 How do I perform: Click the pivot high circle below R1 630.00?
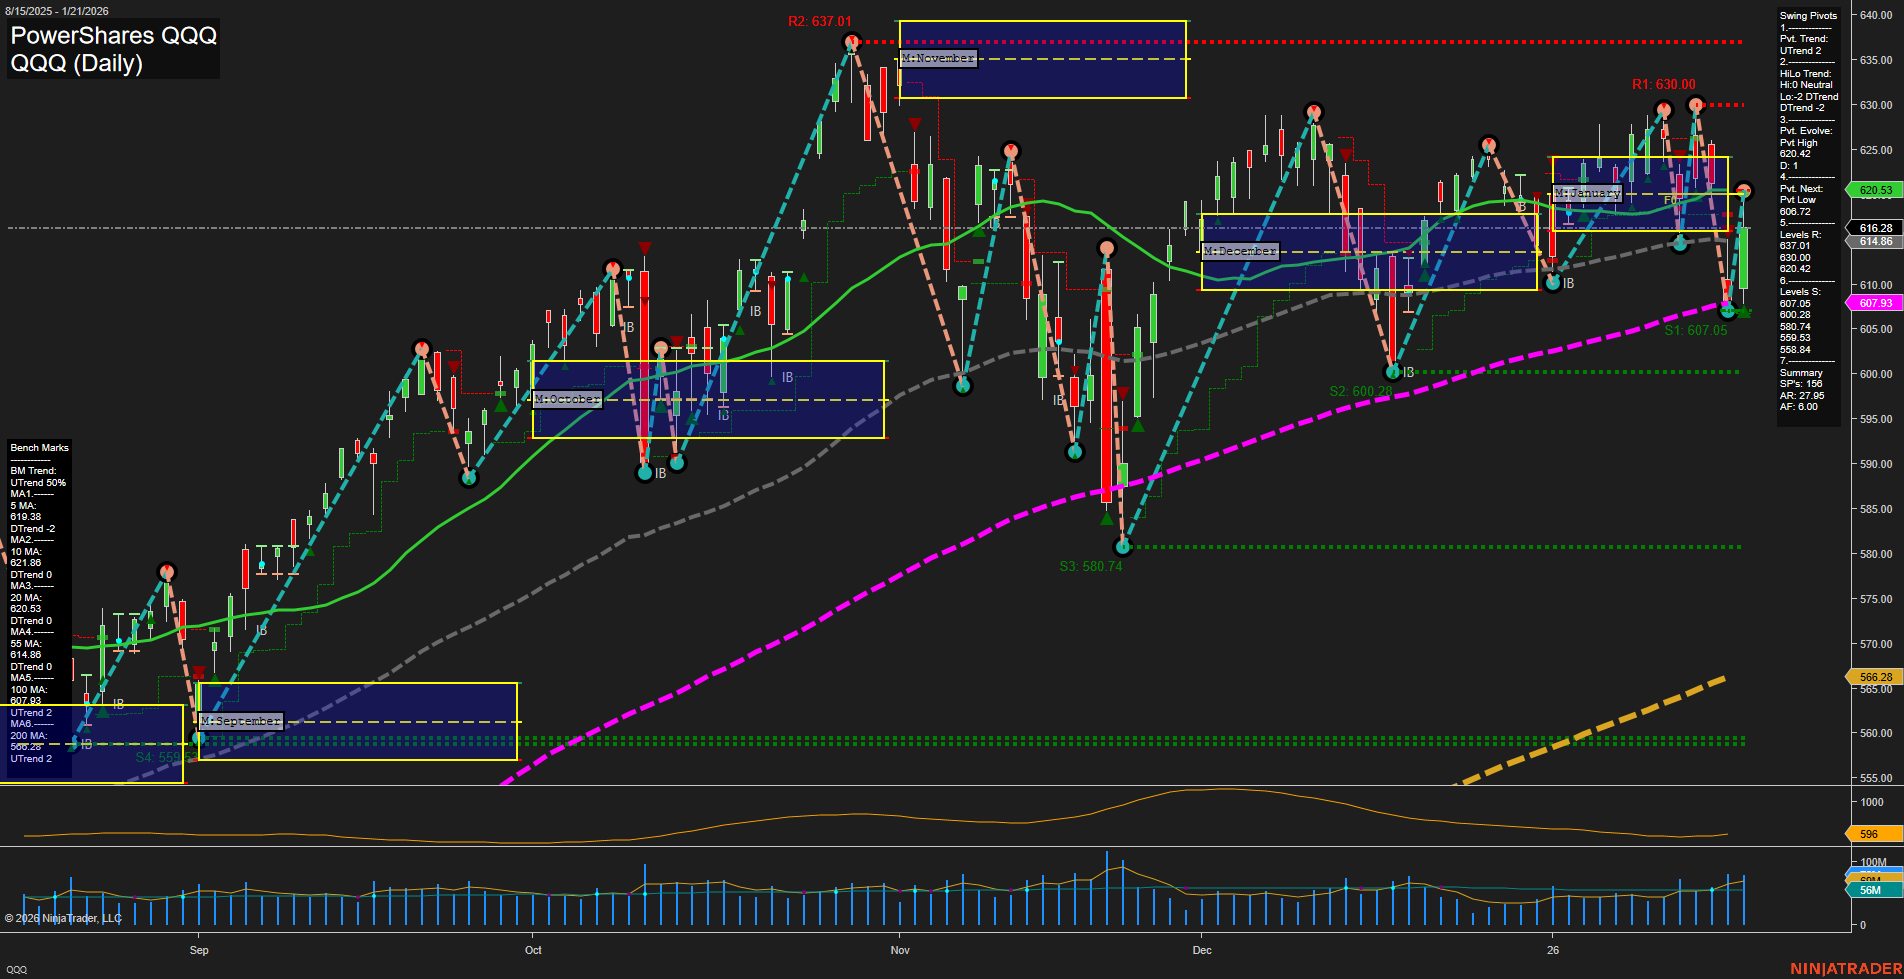pyautogui.click(x=1695, y=104)
